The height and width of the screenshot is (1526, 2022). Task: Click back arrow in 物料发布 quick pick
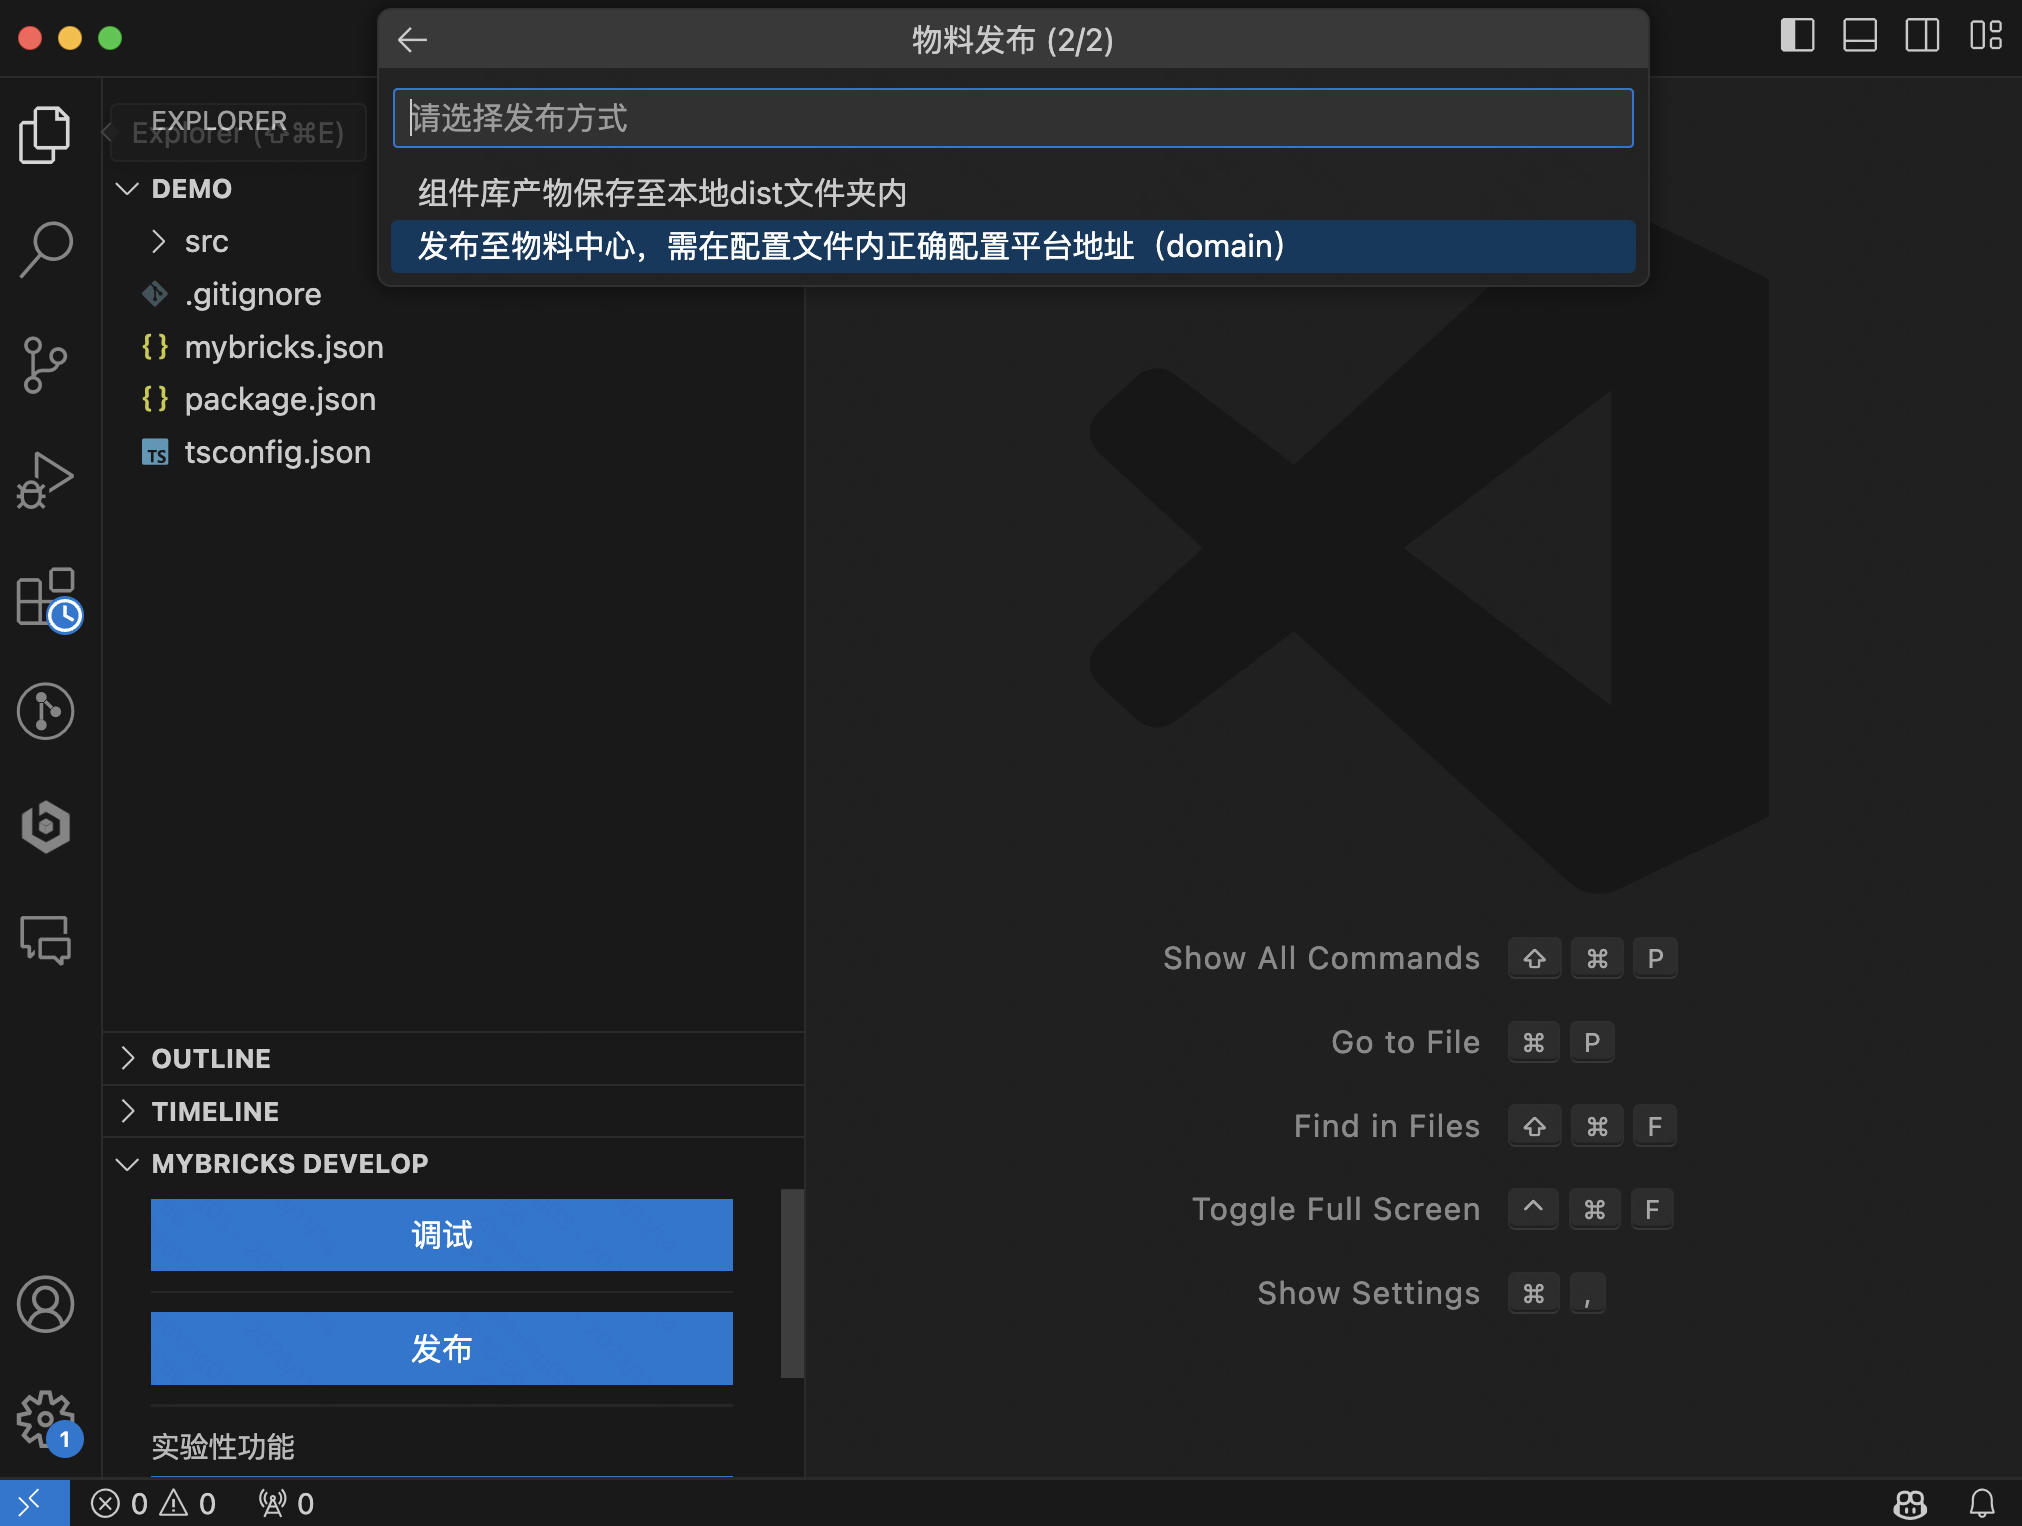click(412, 40)
